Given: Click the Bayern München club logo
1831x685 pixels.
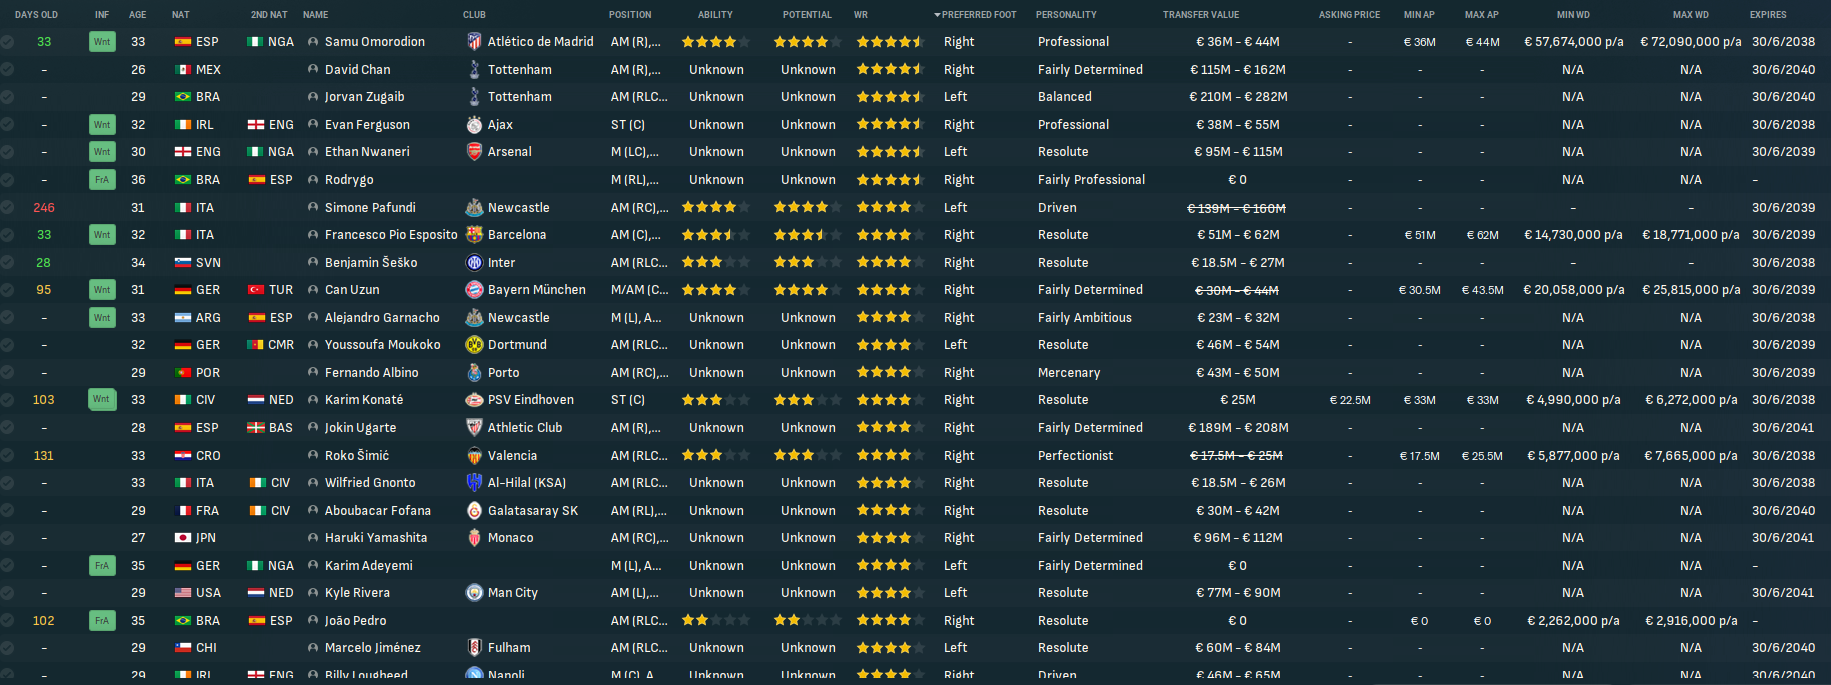Looking at the screenshot, I should click(474, 290).
